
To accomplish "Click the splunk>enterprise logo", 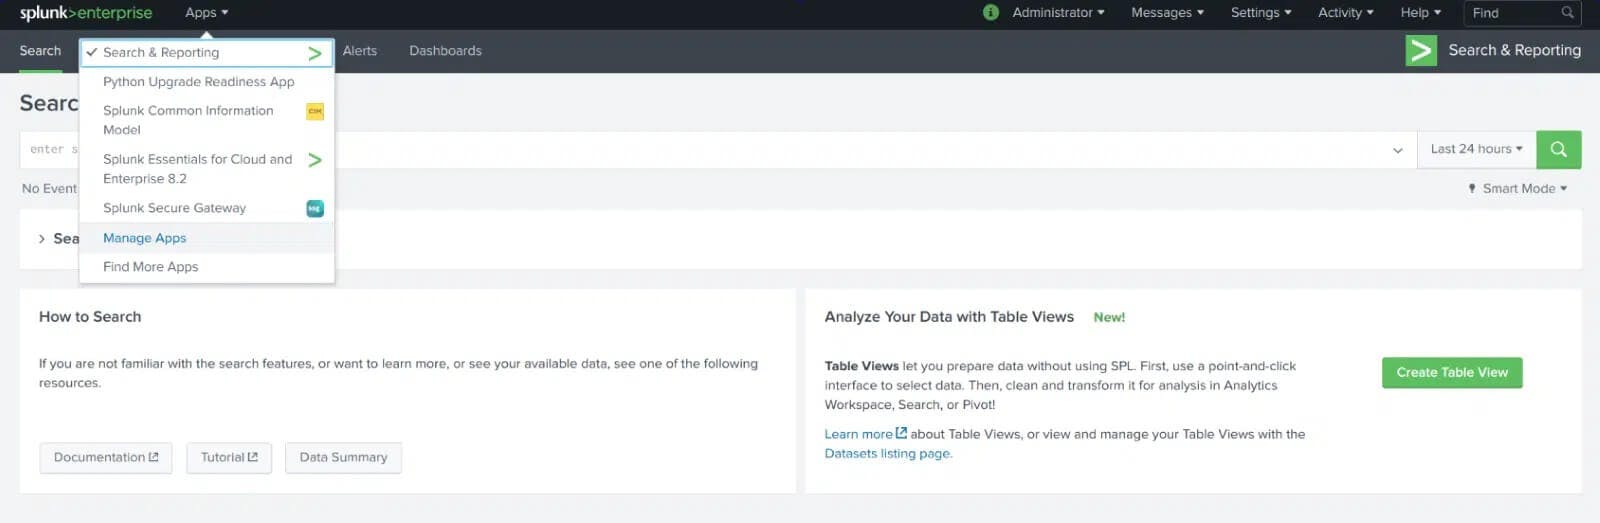I will coord(86,13).
